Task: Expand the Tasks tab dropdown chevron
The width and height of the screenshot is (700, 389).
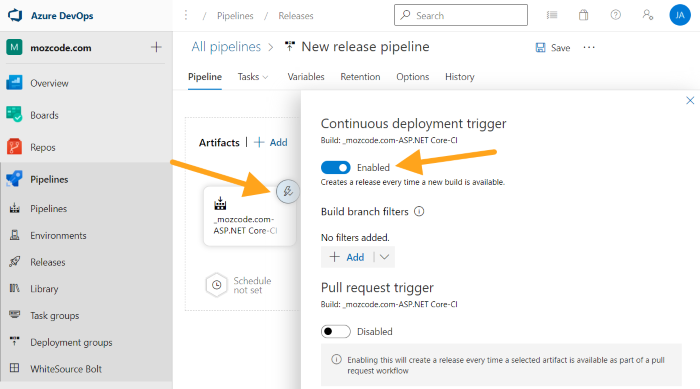Action: point(266,77)
